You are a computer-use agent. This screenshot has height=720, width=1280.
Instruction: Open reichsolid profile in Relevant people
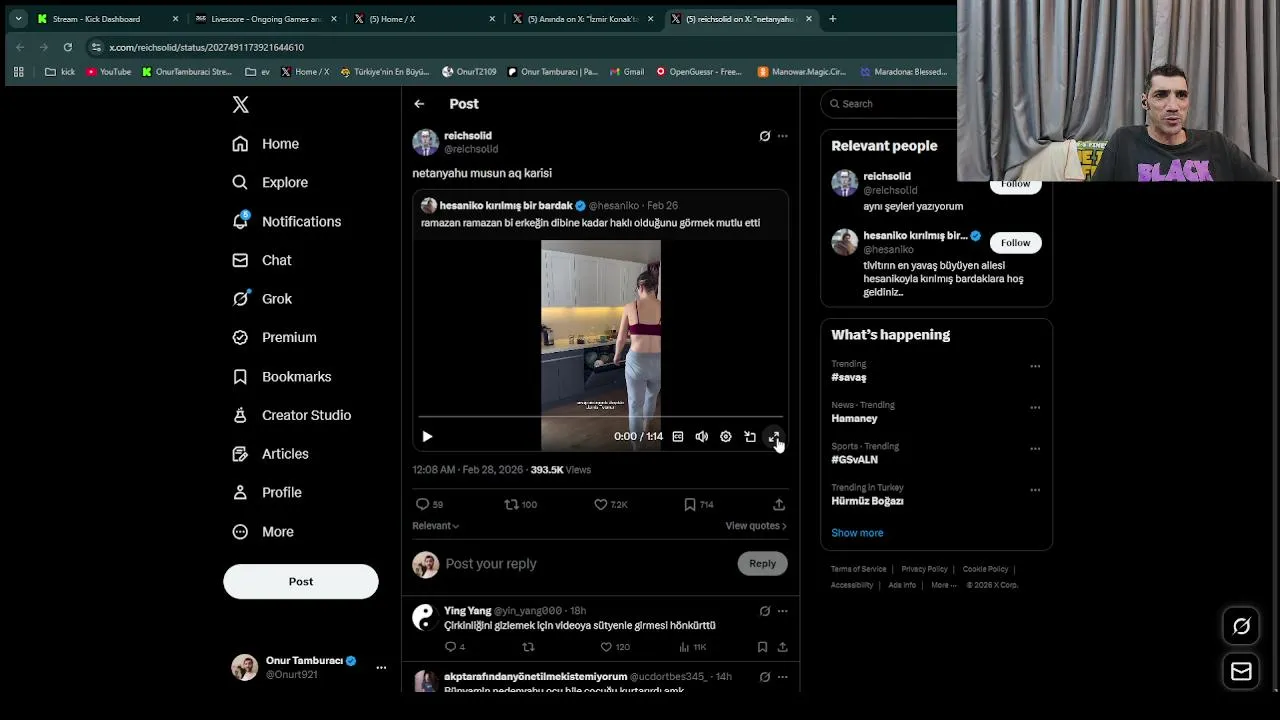click(887, 177)
